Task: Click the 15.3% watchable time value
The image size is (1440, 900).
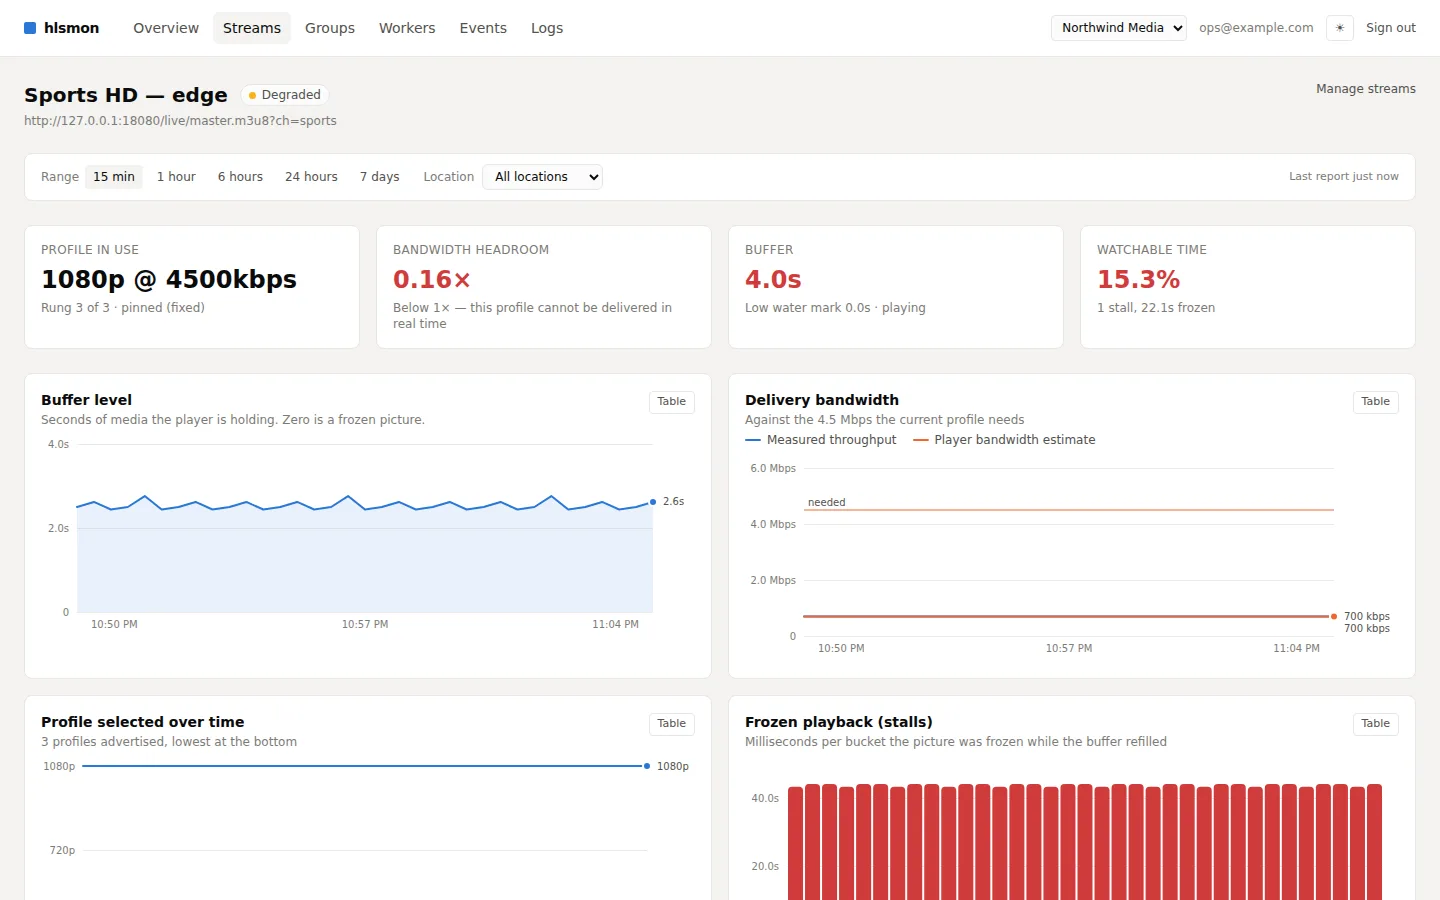Action: tap(1138, 279)
